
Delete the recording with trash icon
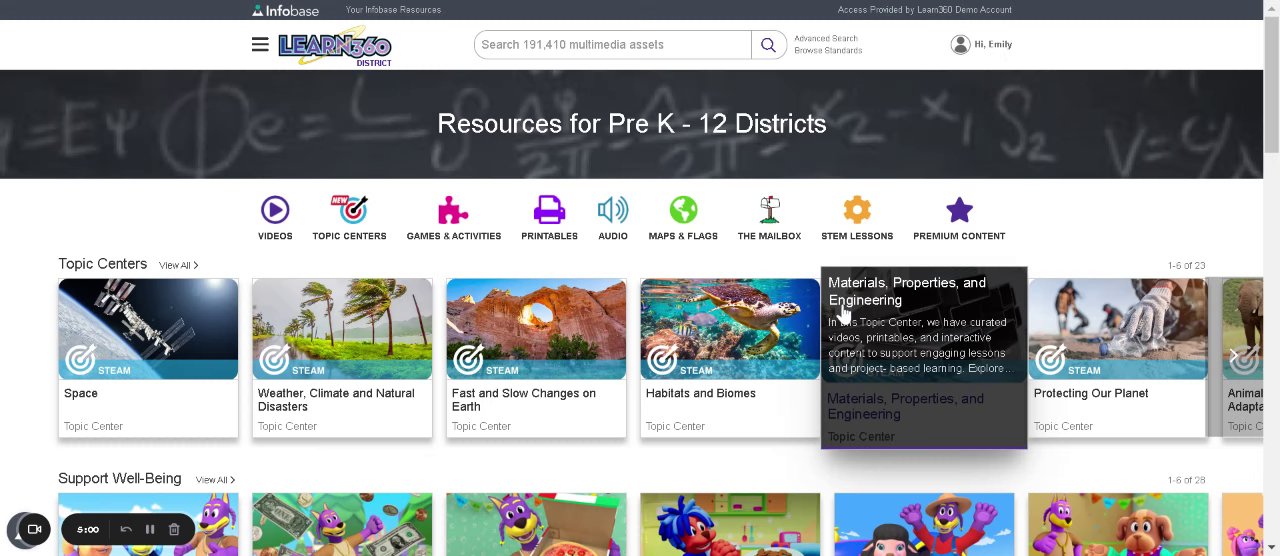(x=174, y=529)
